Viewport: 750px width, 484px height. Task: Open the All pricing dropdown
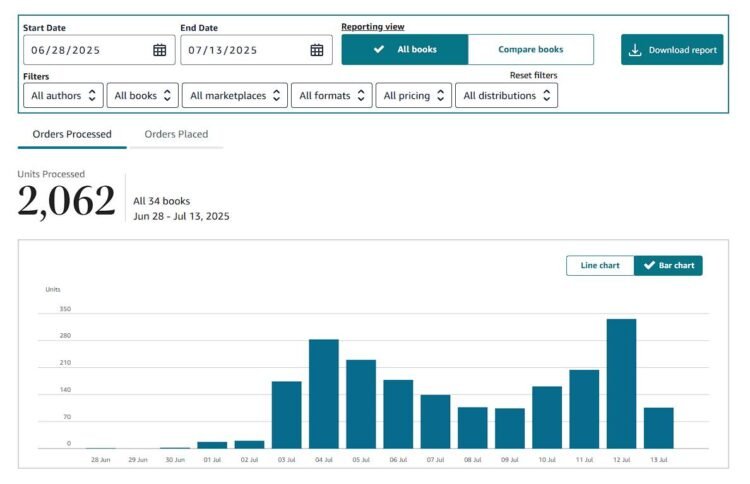414,96
